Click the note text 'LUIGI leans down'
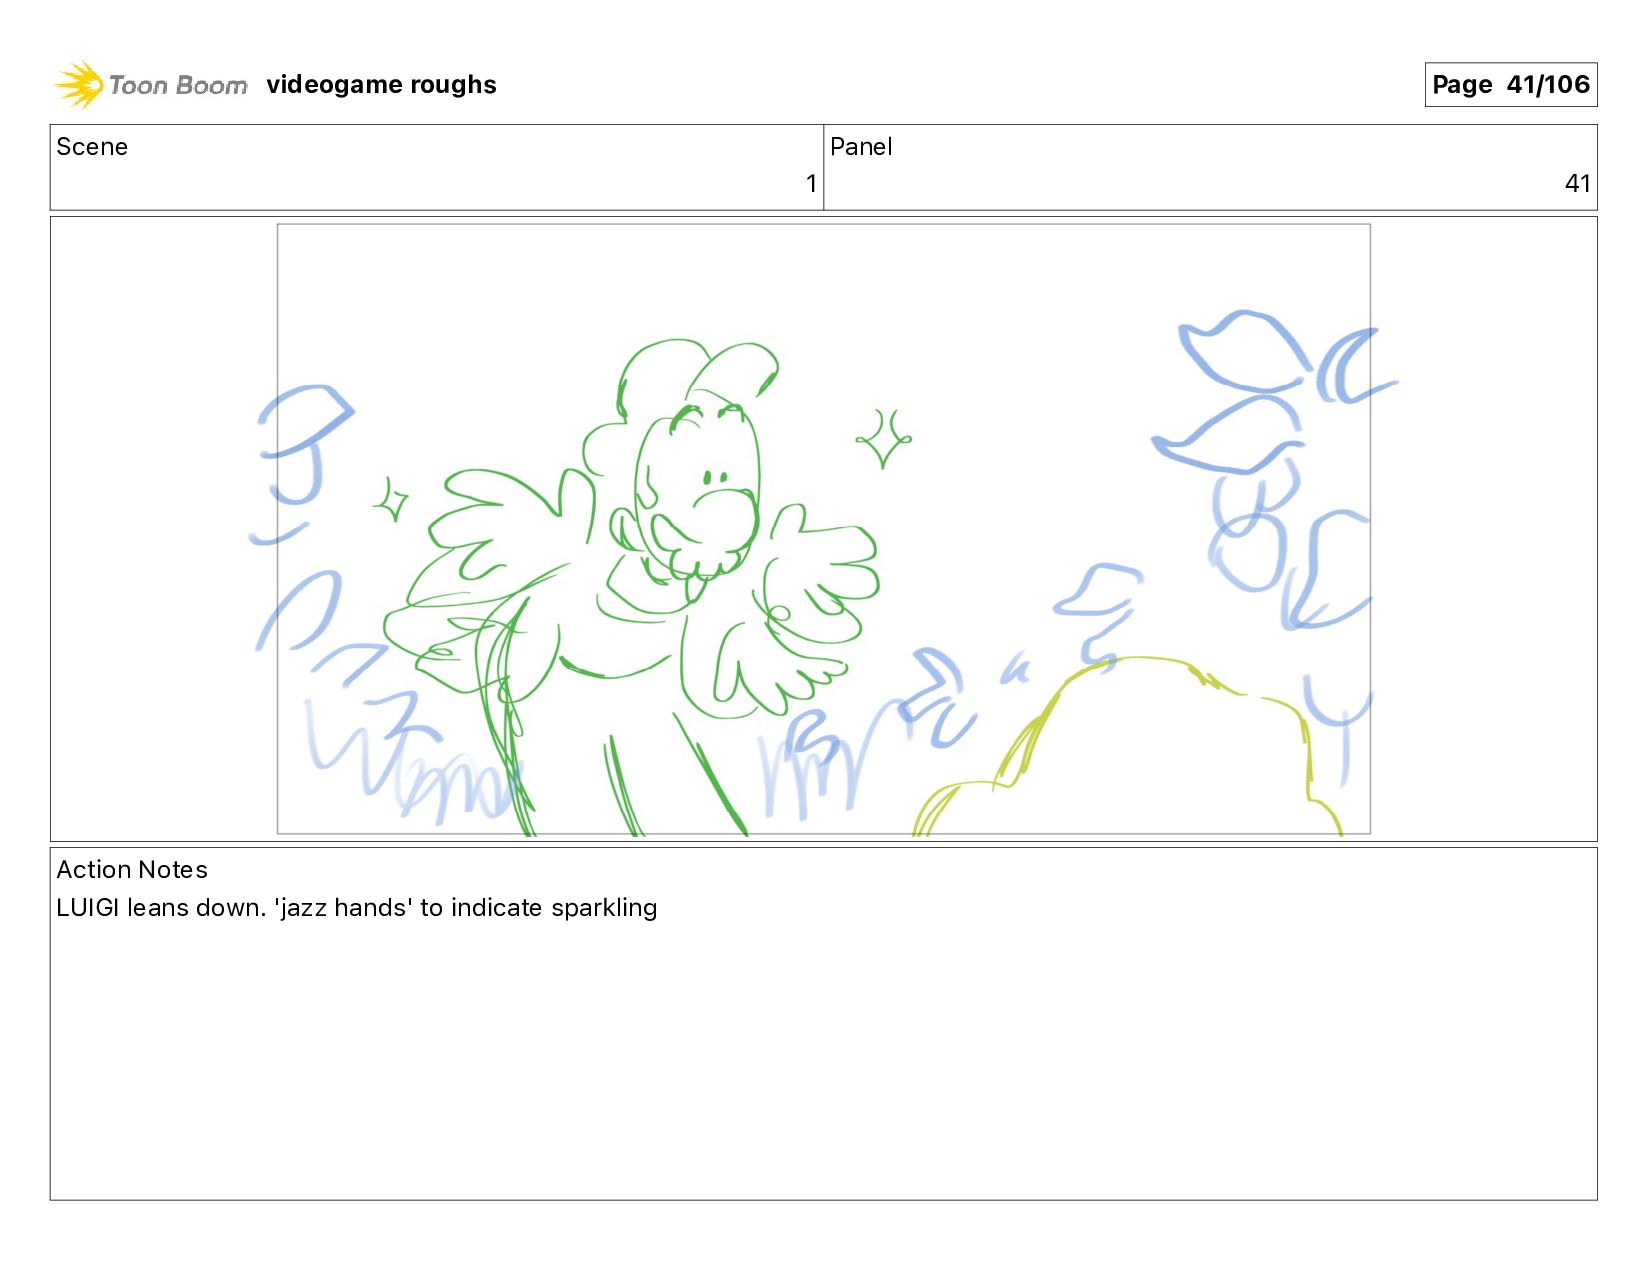1650x1275 pixels. click(160, 908)
